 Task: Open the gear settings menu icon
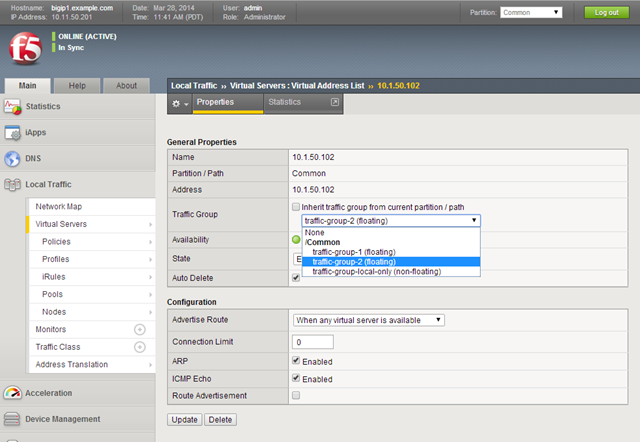[178, 103]
